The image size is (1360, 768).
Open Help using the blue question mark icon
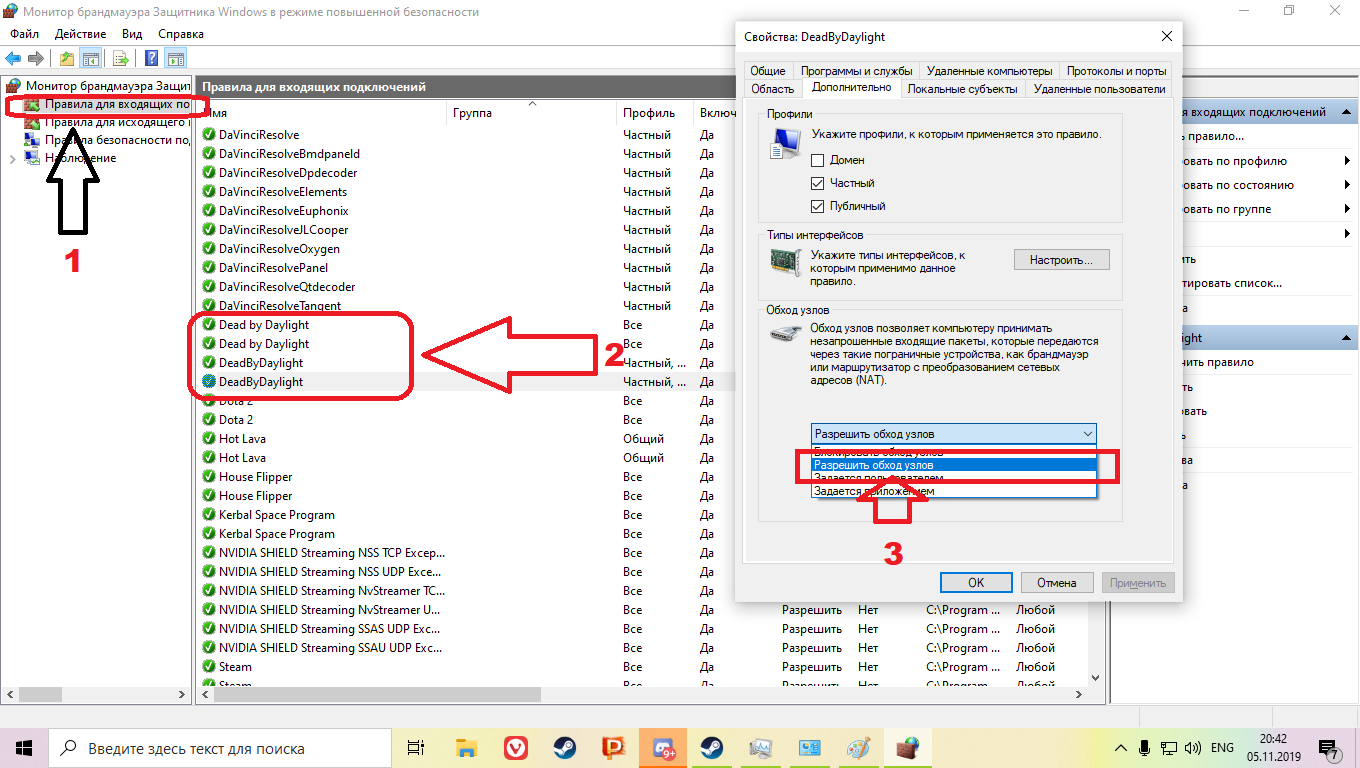click(151, 58)
